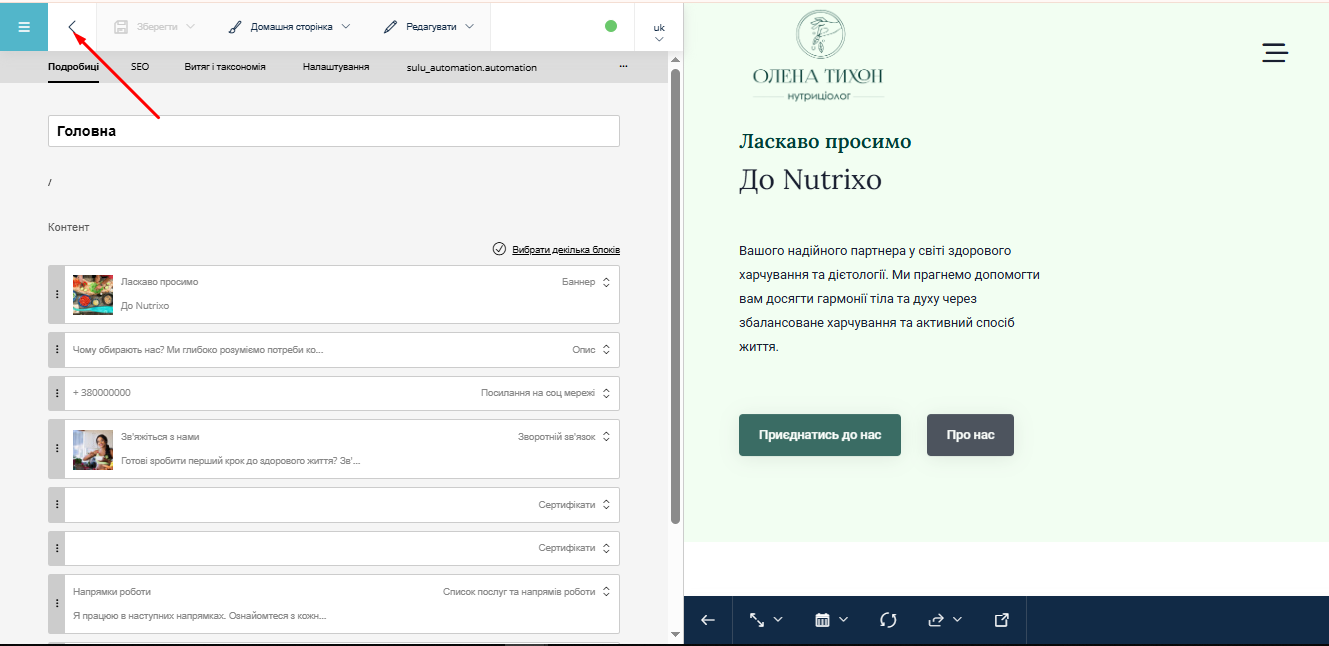Screen dimensions: 1329x646
Task: Open the preview in a new window
Action: pos(1001,620)
